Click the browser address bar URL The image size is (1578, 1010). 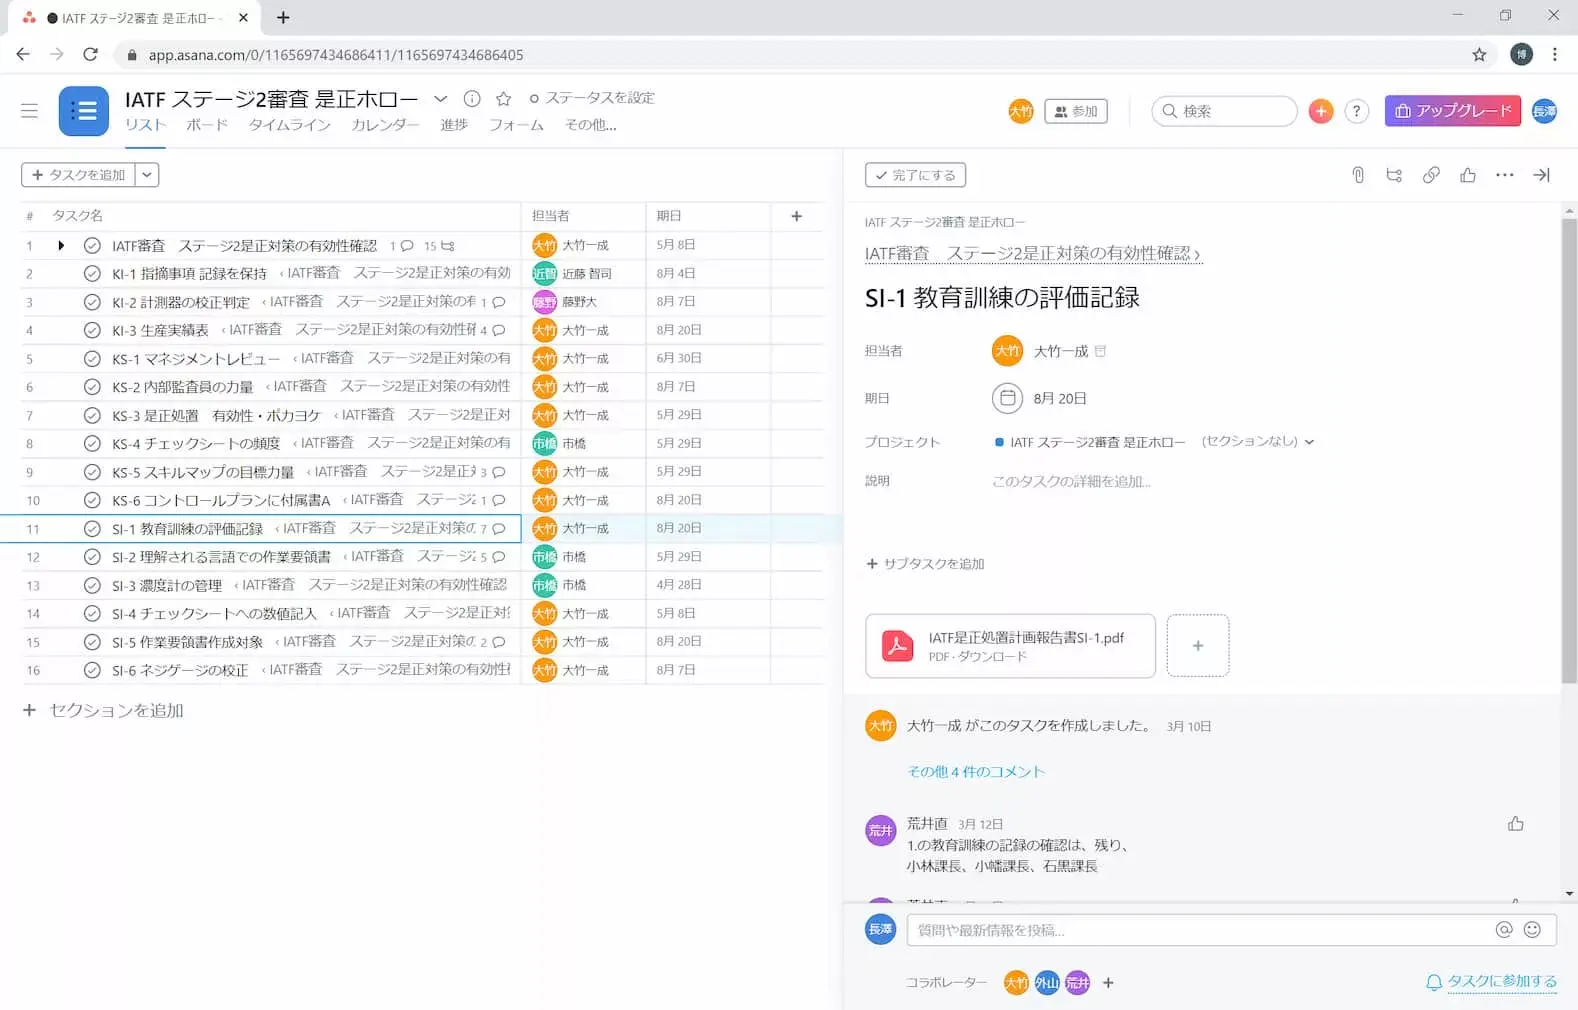tap(336, 55)
